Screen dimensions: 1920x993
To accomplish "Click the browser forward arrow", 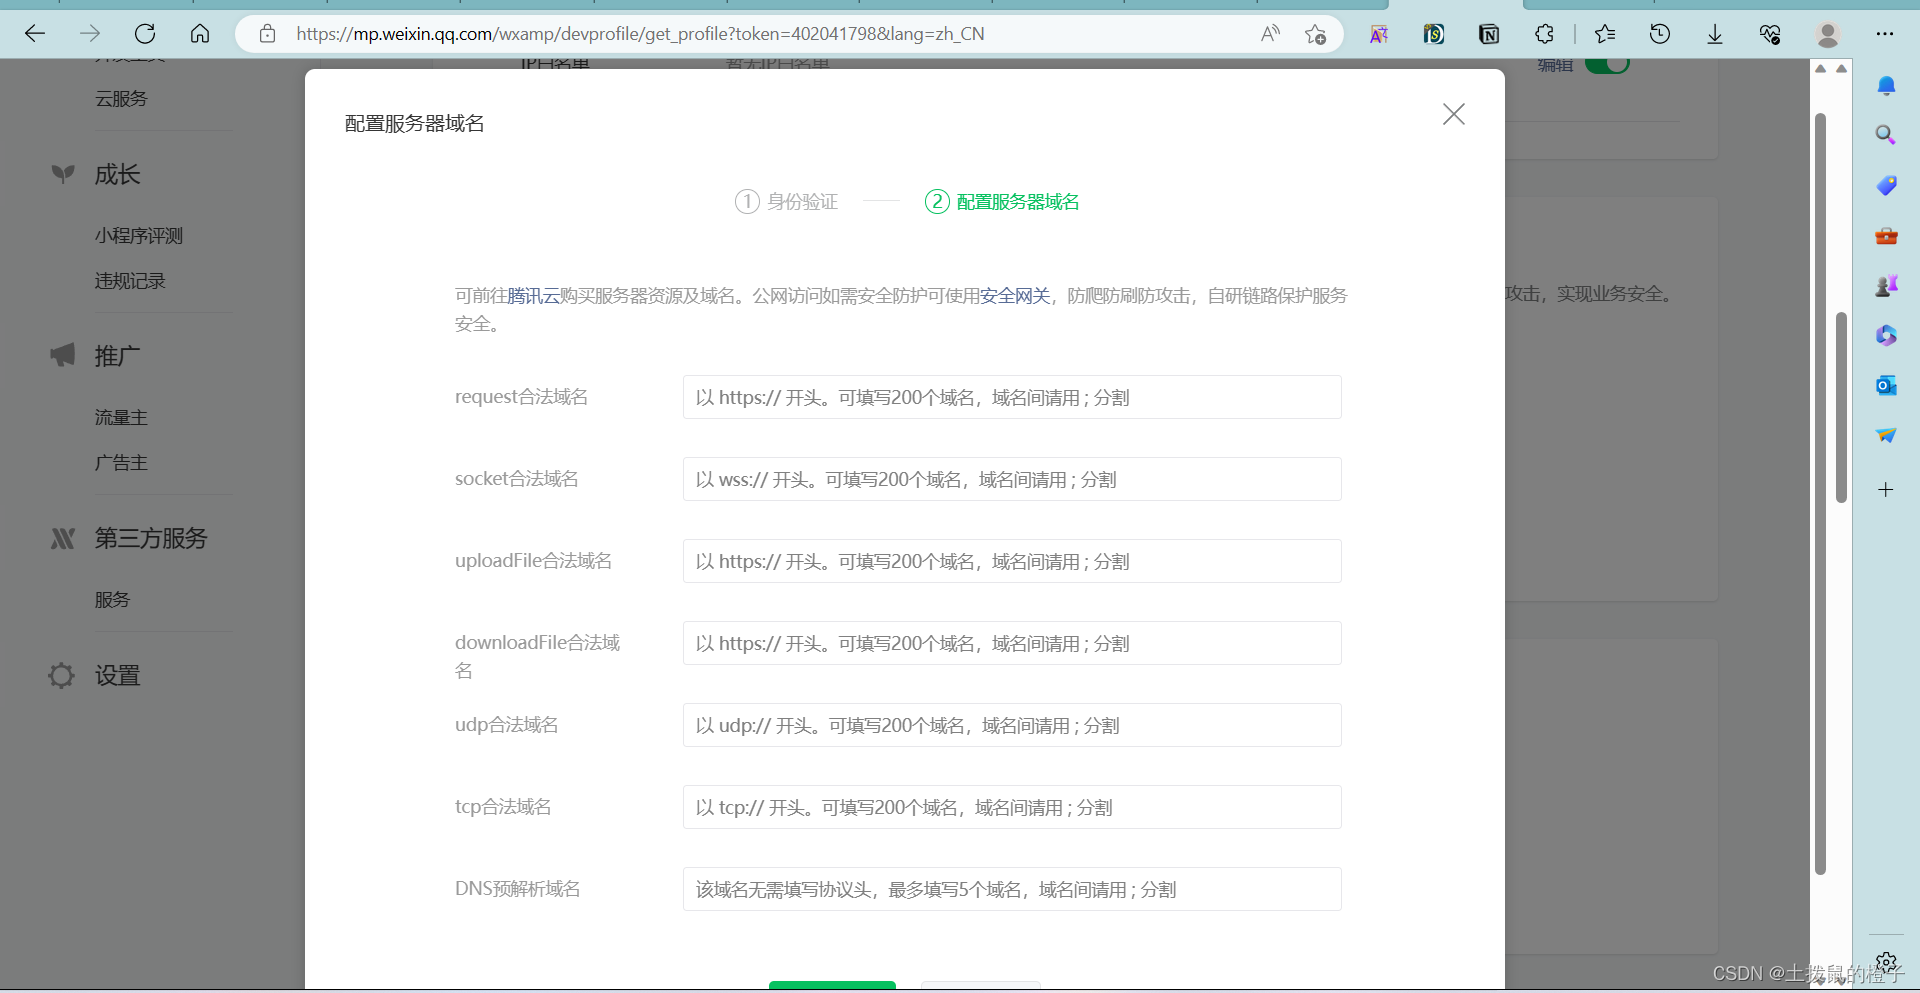I will (90, 34).
